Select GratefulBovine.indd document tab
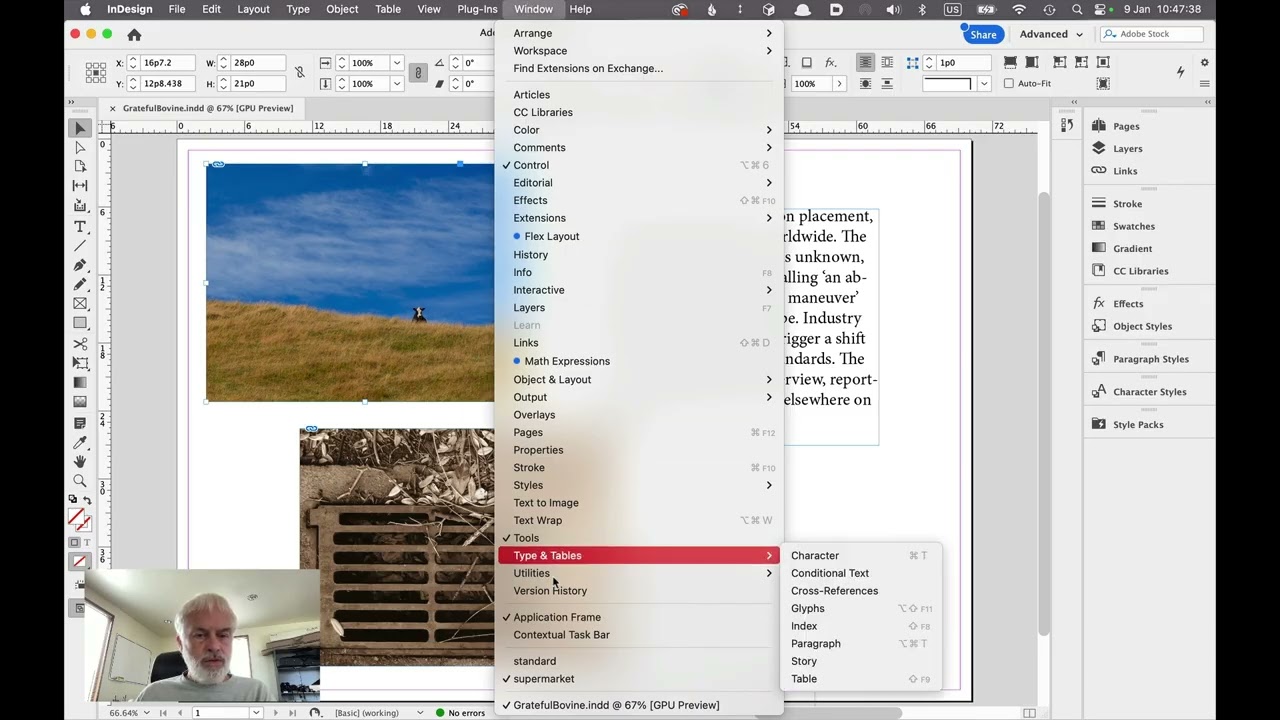1280x720 pixels. [x=208, y=108]
